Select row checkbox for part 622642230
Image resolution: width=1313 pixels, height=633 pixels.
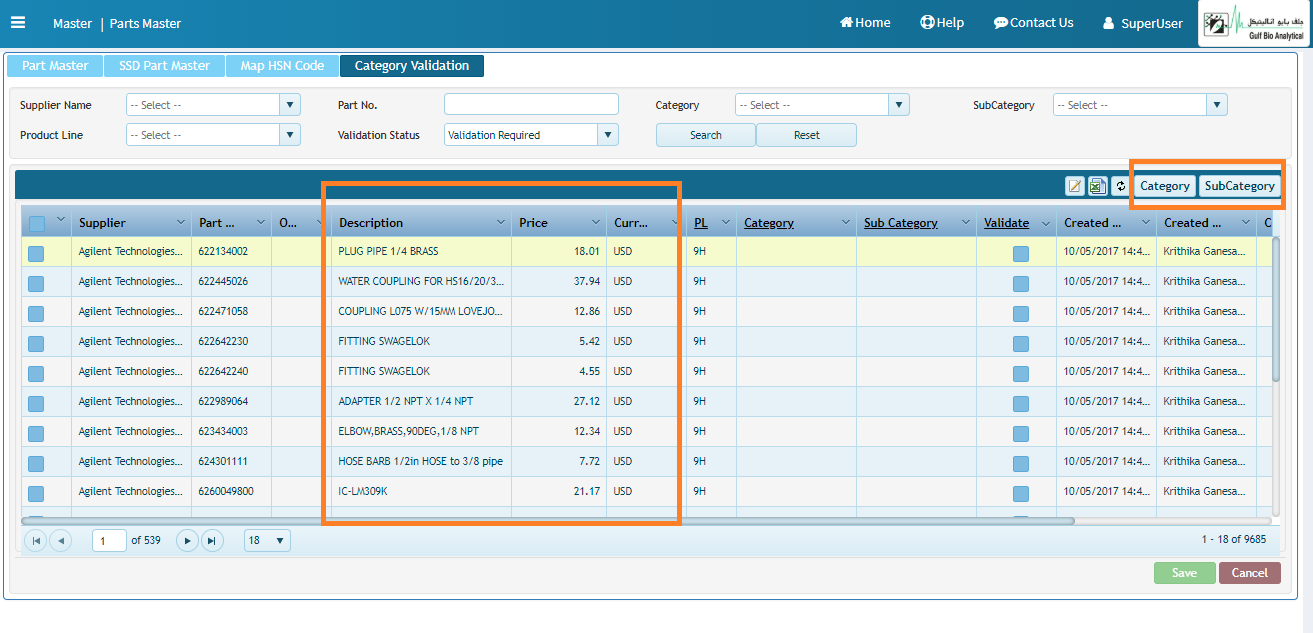click(36, 344)
